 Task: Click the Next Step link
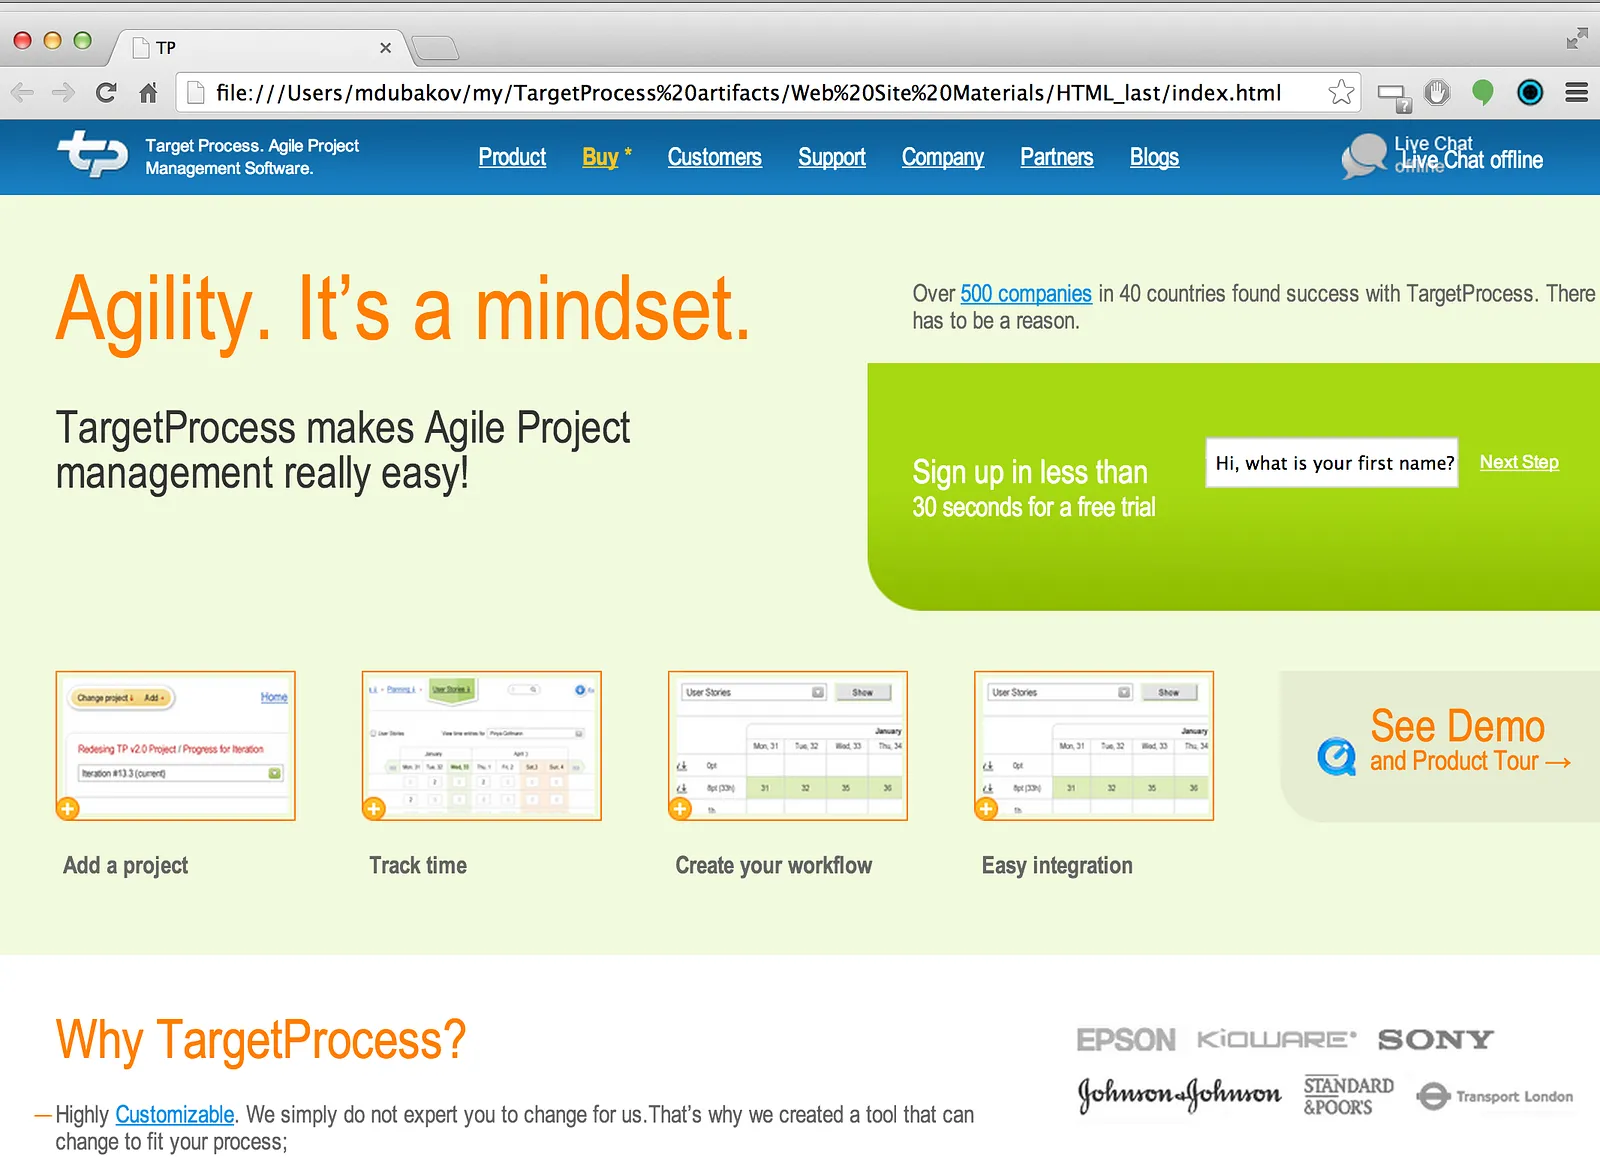[x=1519, y=462]
